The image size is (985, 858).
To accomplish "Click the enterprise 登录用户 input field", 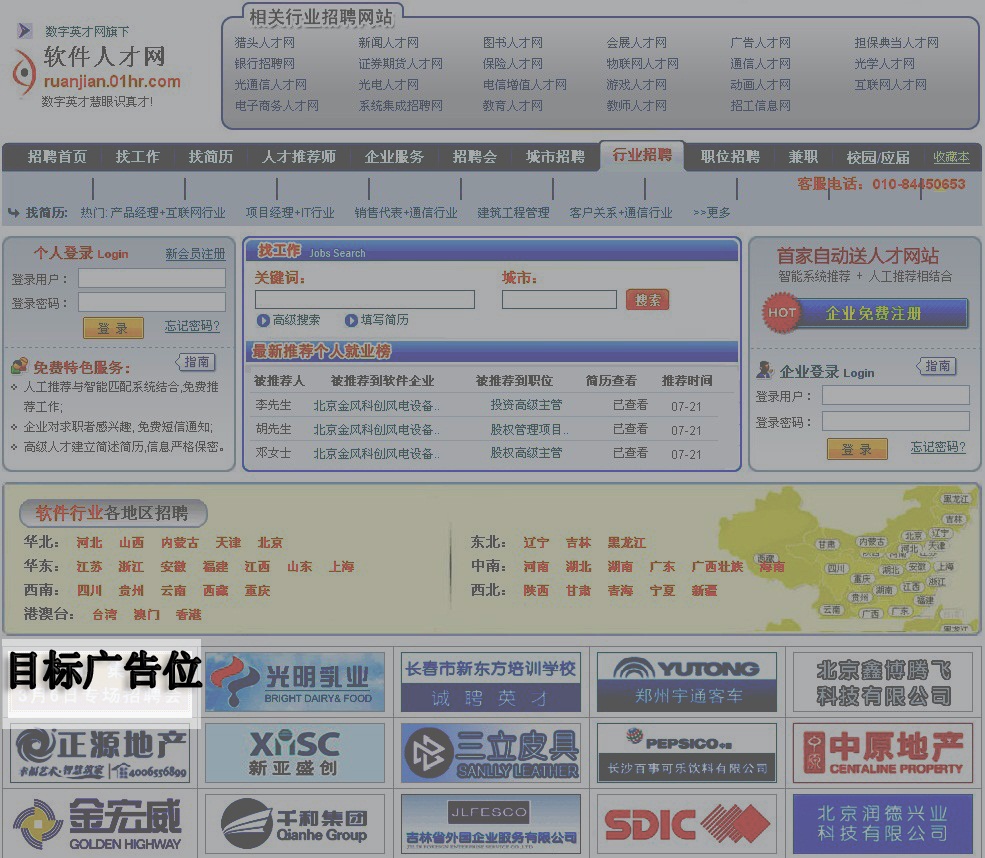I will (896, 395).
